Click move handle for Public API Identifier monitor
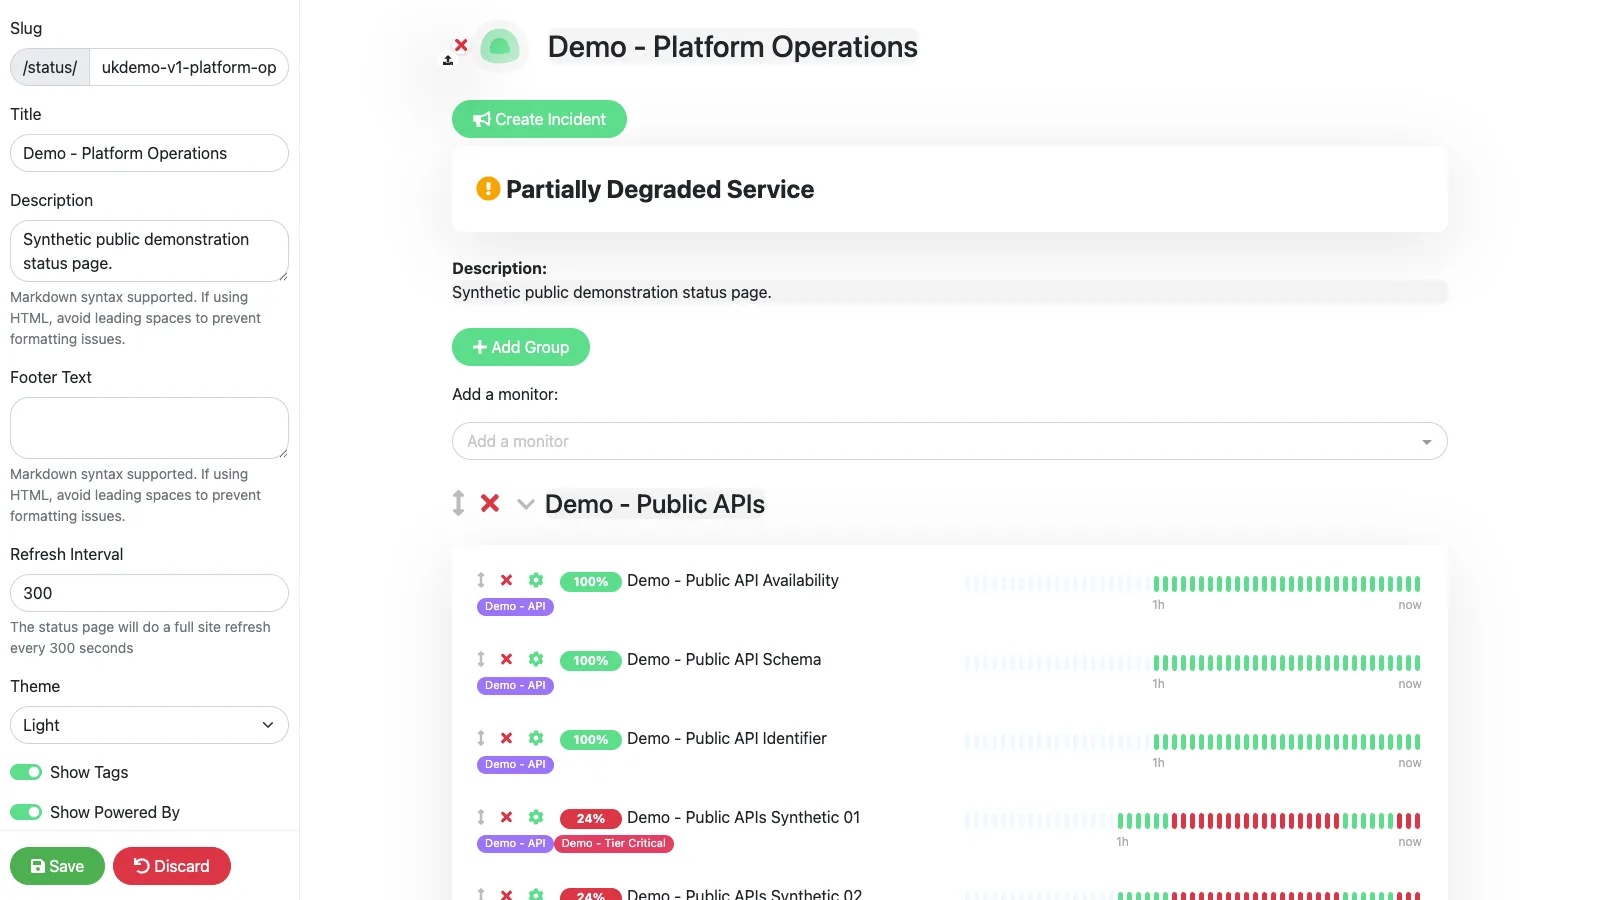 point(481,738)
